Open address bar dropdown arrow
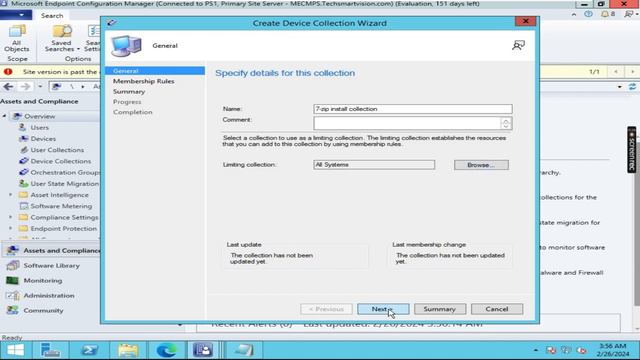 (x=620, y=87)
